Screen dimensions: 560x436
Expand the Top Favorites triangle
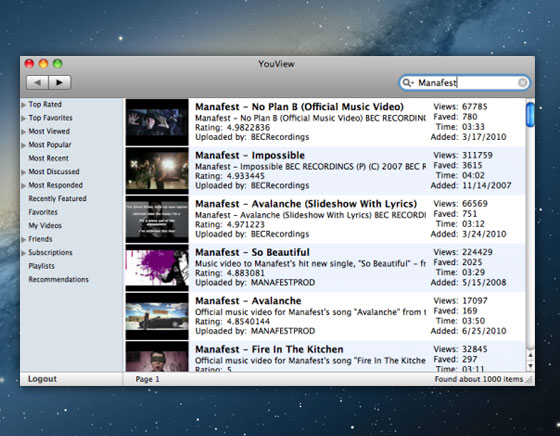click(x=24, y=118)
